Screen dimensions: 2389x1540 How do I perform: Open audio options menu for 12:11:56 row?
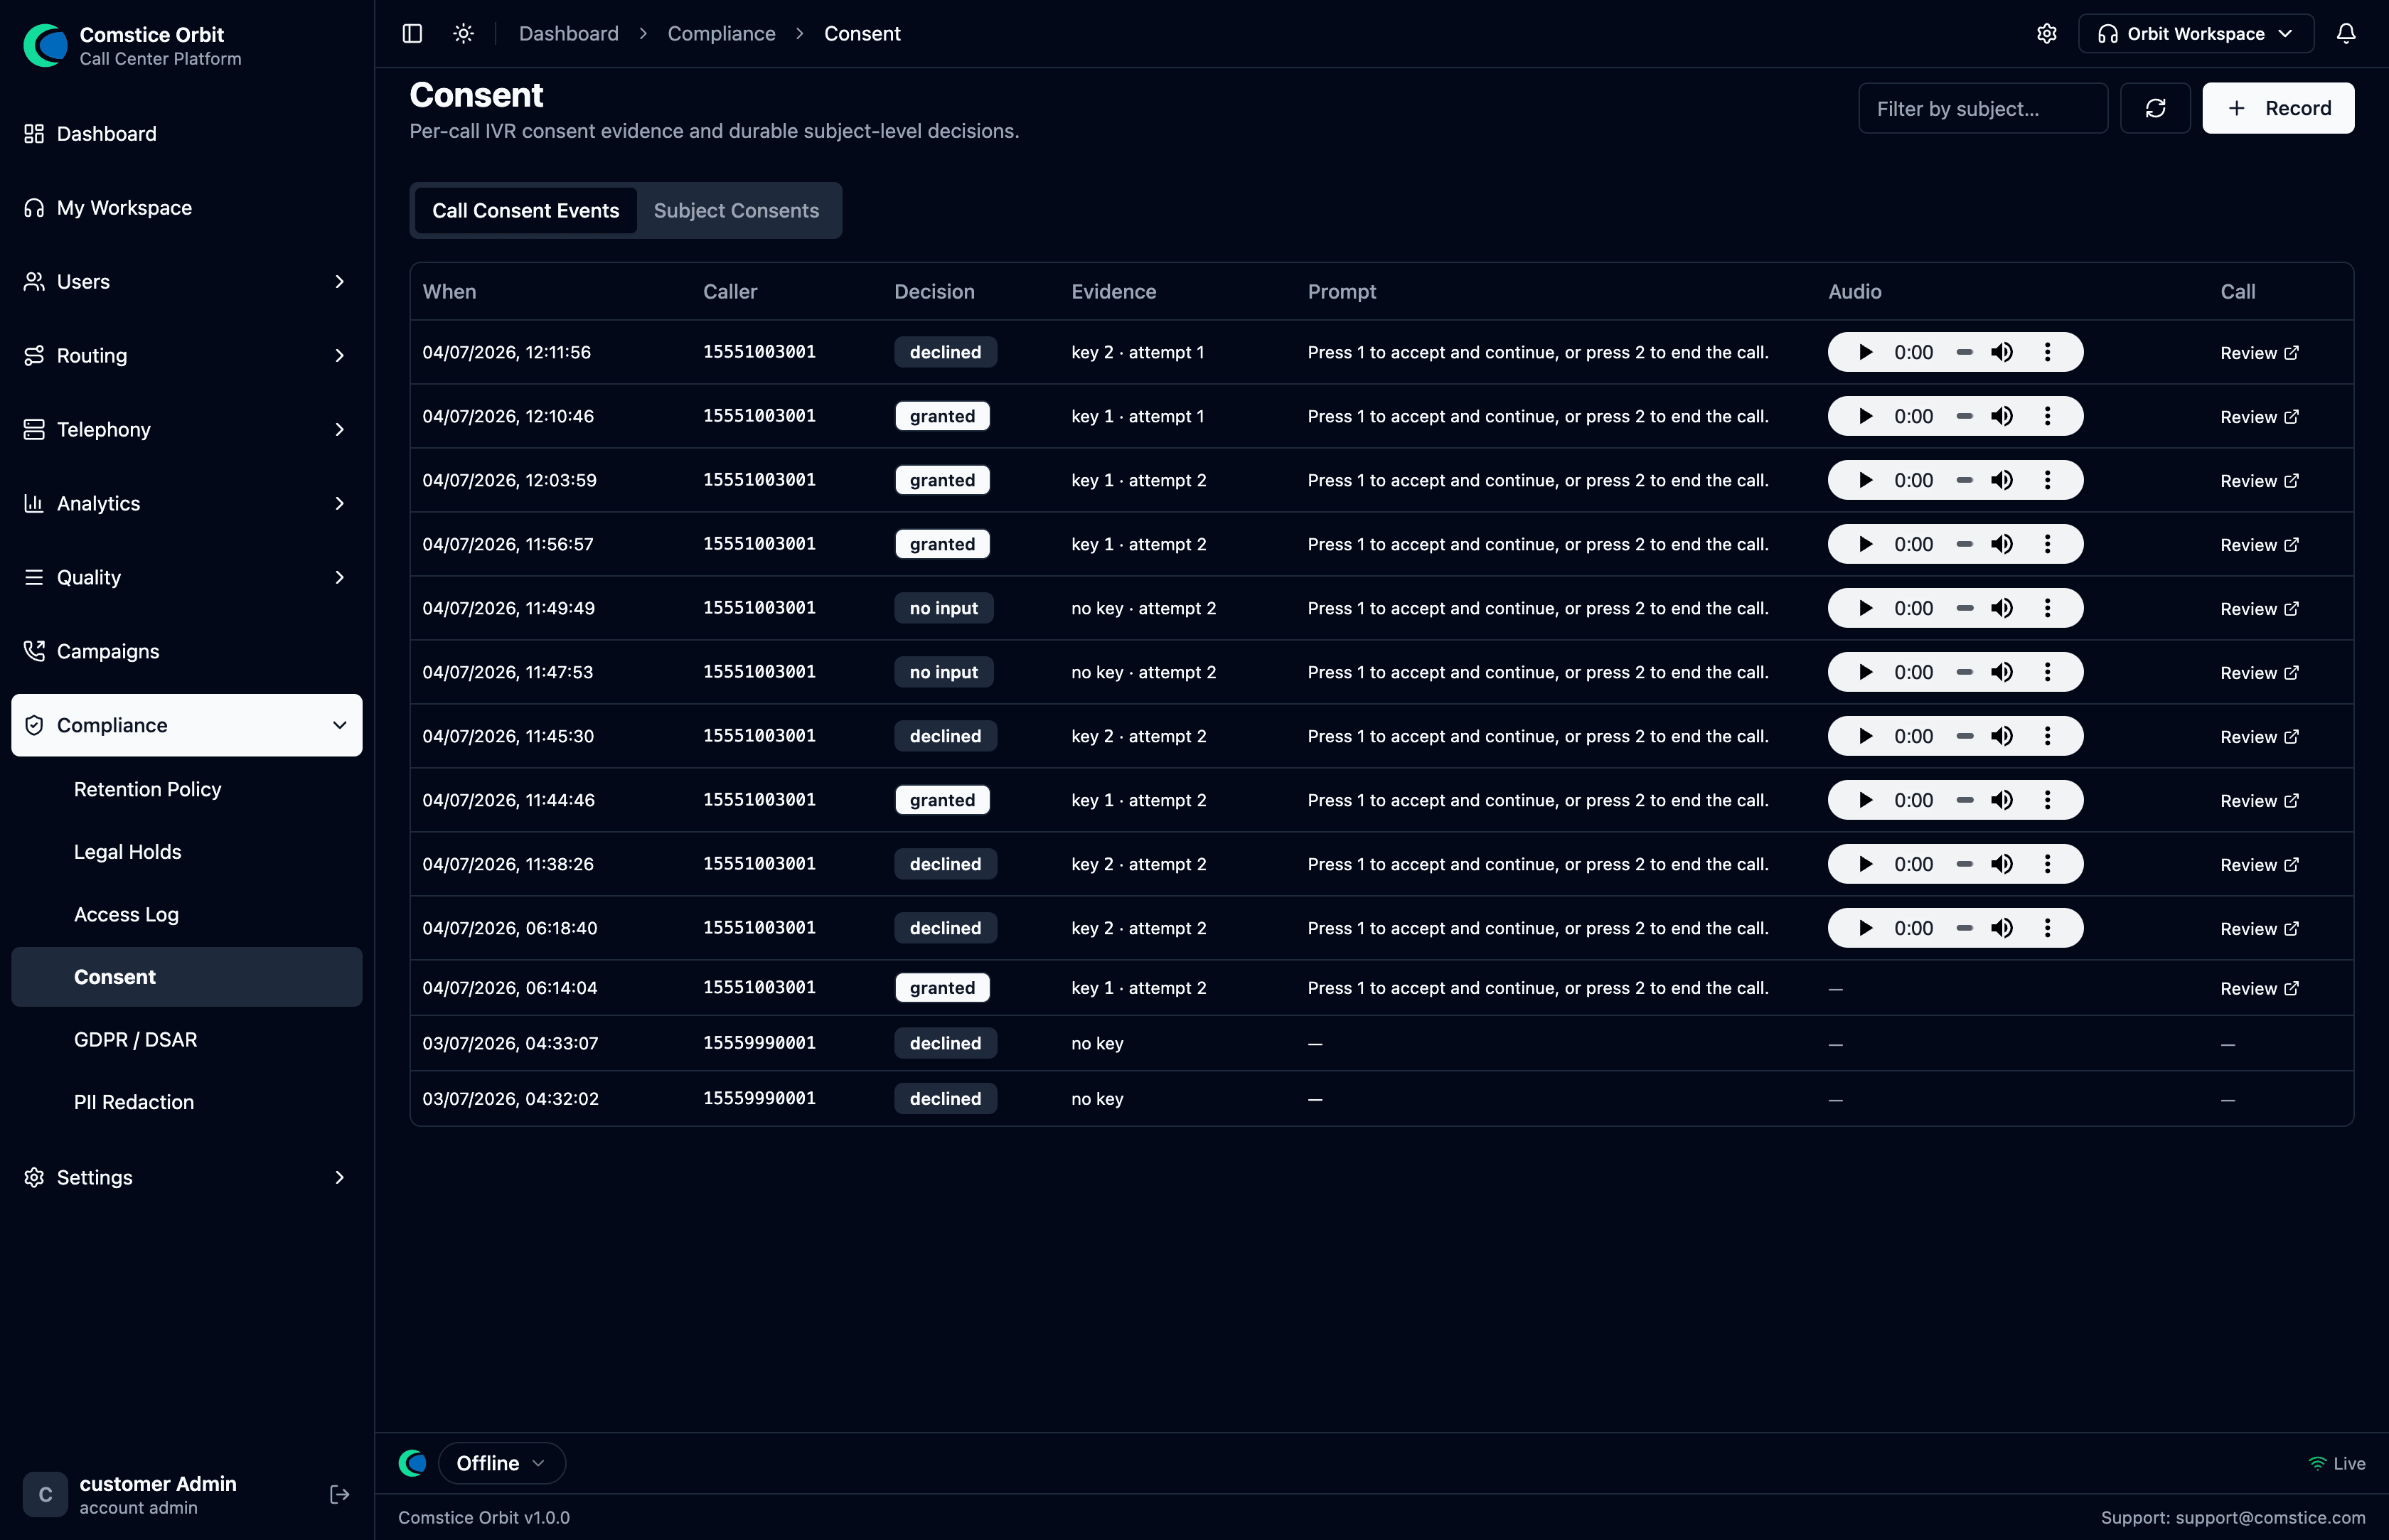[x=2047, y=352]
